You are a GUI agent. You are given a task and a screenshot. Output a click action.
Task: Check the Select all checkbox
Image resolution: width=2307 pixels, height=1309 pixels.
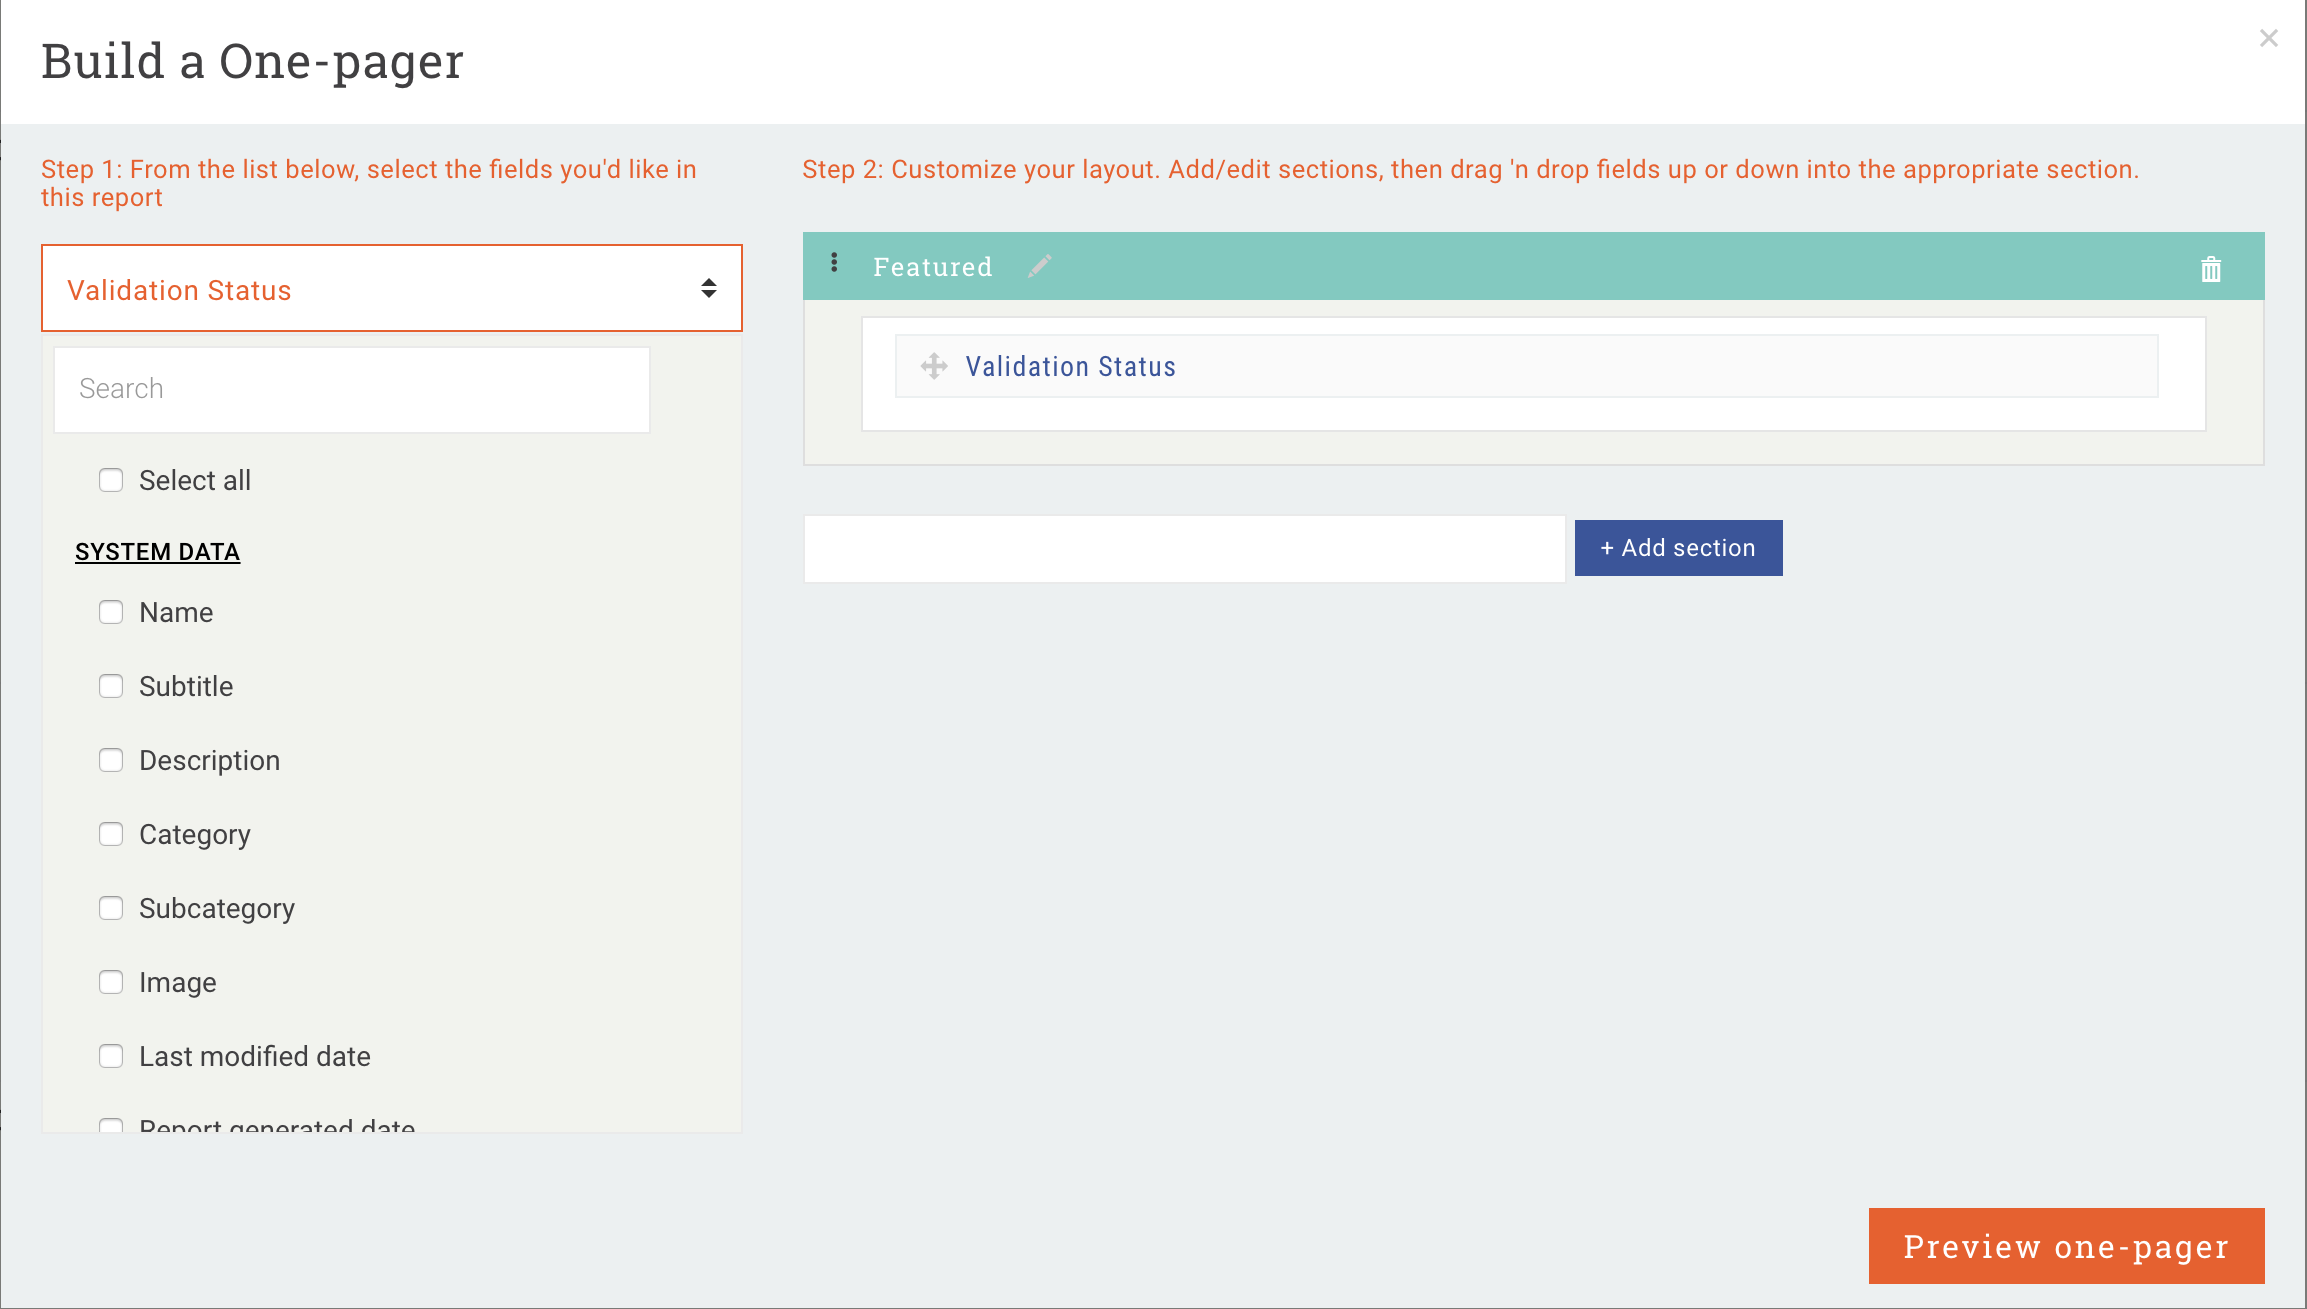pos(111,480)
